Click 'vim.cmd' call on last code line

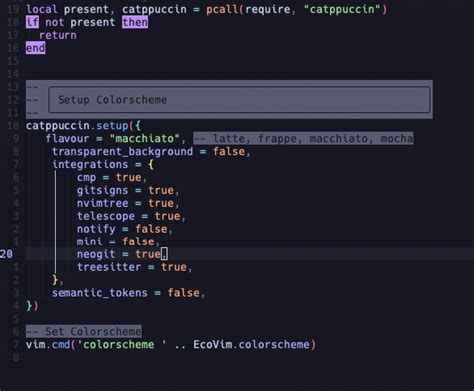pyautogui.click(x=48, y=344)
